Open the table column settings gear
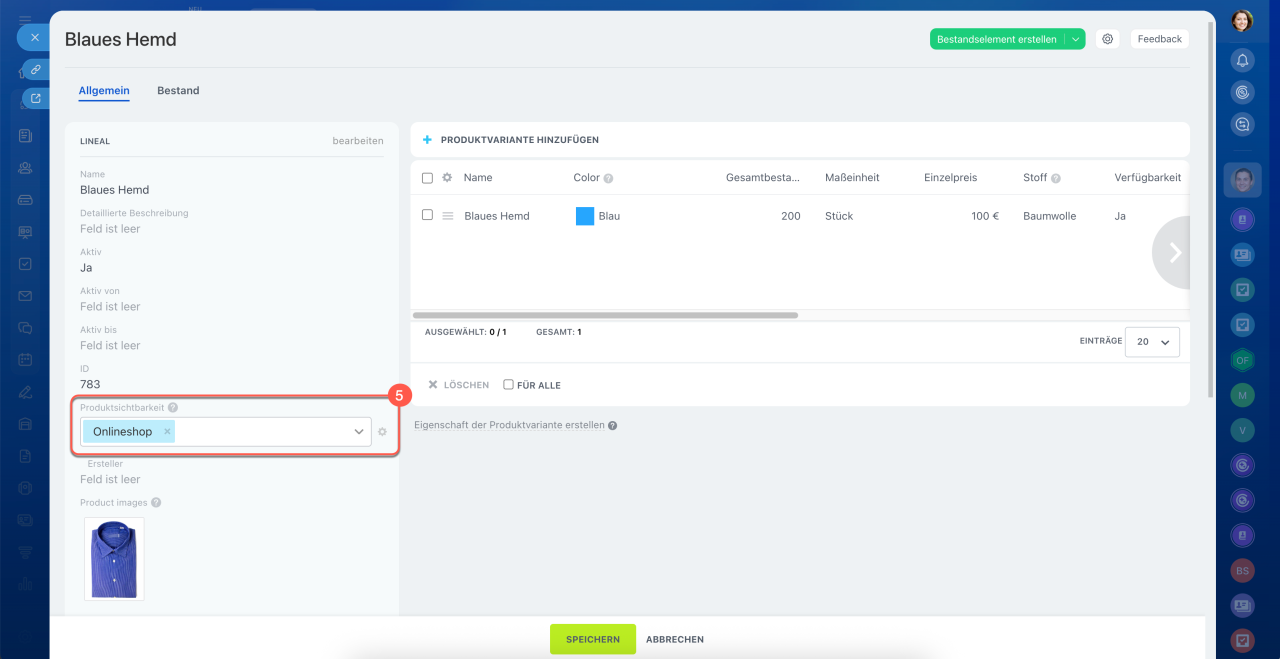This screenshot has width=1280, height=659. coord(447,178)
